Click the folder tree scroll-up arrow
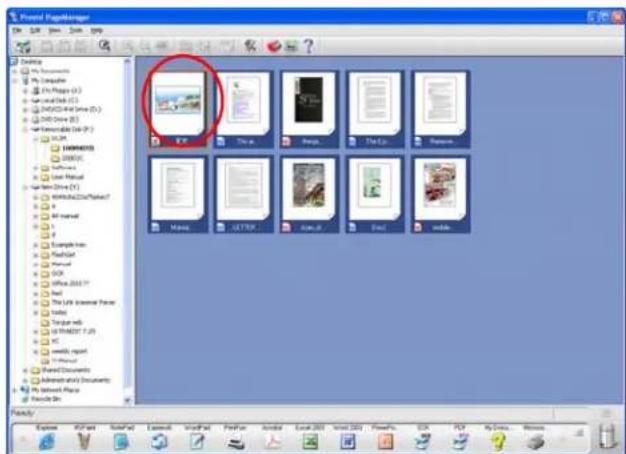The height and width of the screenshot is (454, 626). tap(127, 61)
